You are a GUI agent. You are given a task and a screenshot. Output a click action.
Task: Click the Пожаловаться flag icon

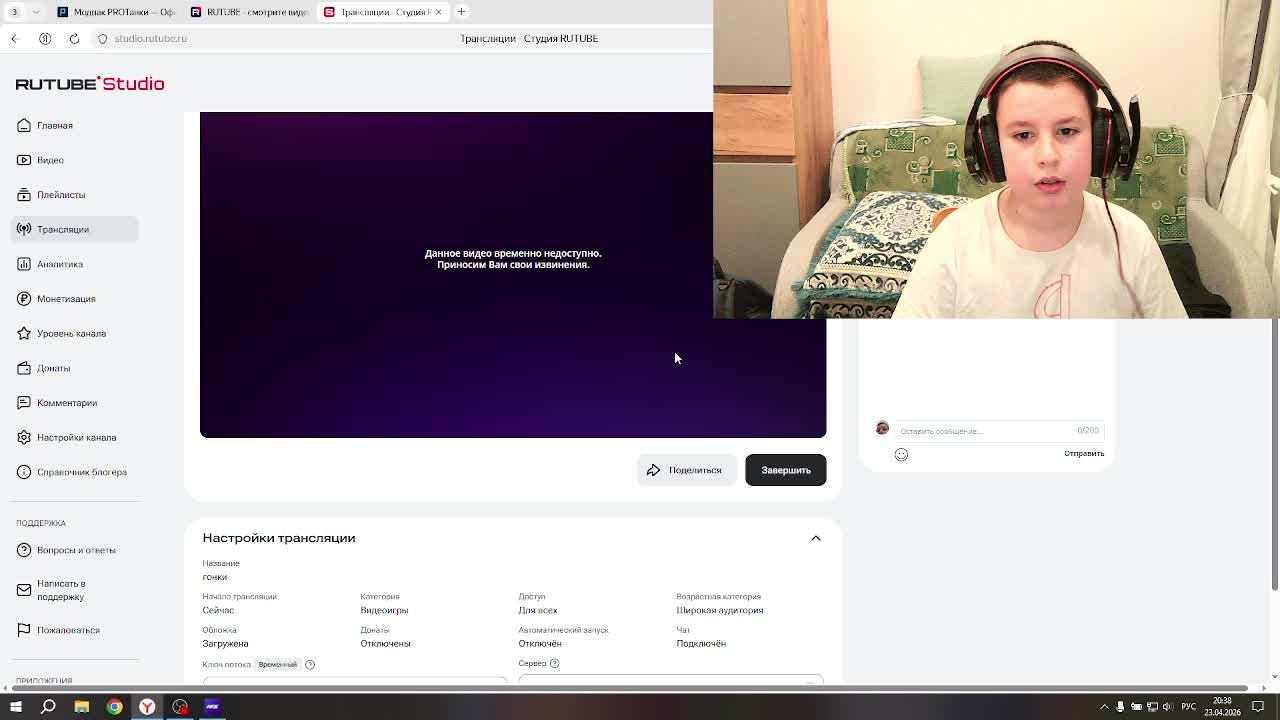pos(24,630)
